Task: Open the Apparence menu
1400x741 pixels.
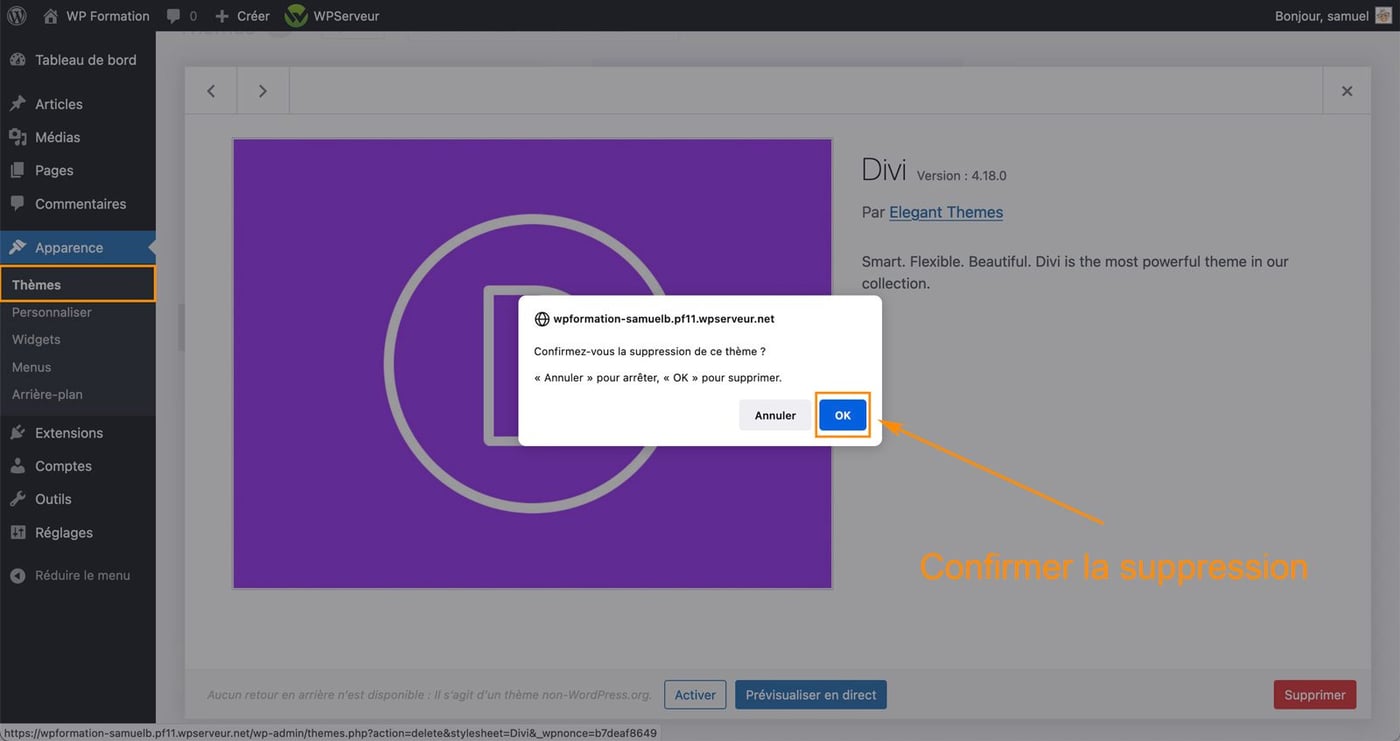Action: 67,247
